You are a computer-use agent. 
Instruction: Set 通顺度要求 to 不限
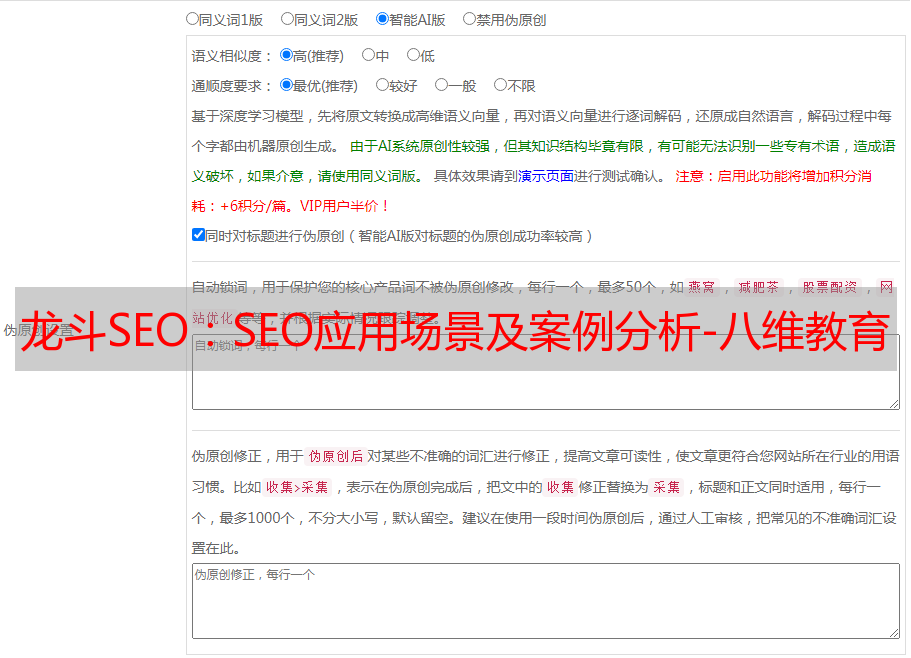500,85
